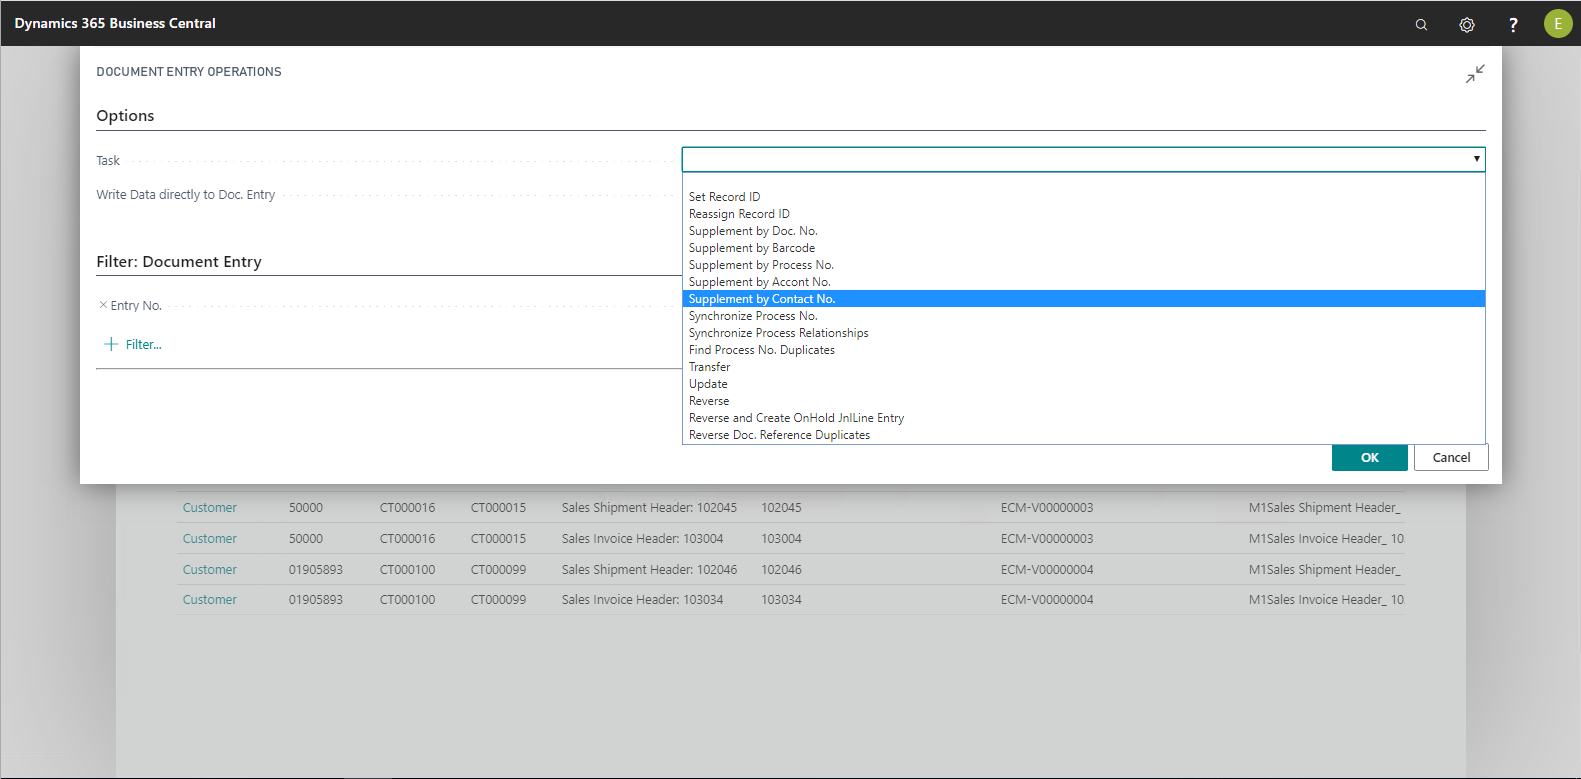The width and height of the screenshot is (1581, 779).
Task: Click the plus icon to add filter
Action: [111, 344]
